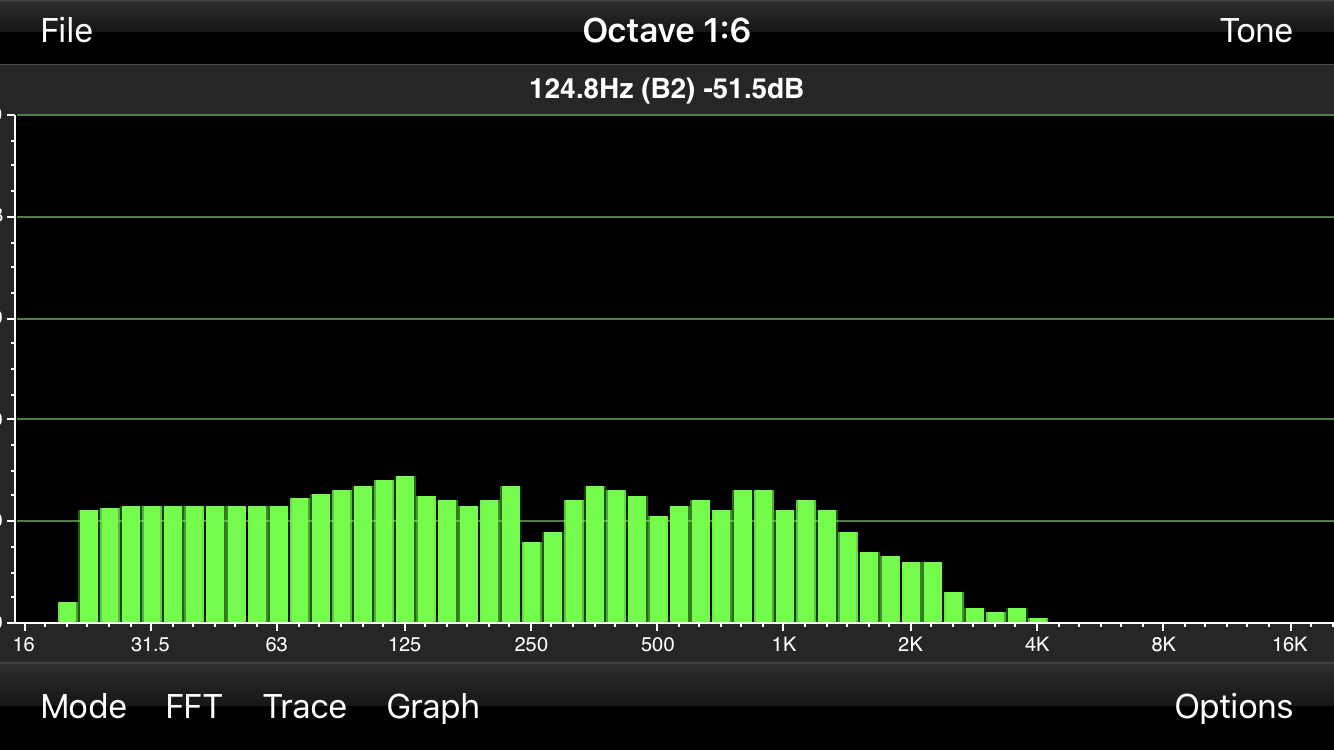
Task: Tap the tallest bar above 125 Hz
Action: tap(405, 550)
